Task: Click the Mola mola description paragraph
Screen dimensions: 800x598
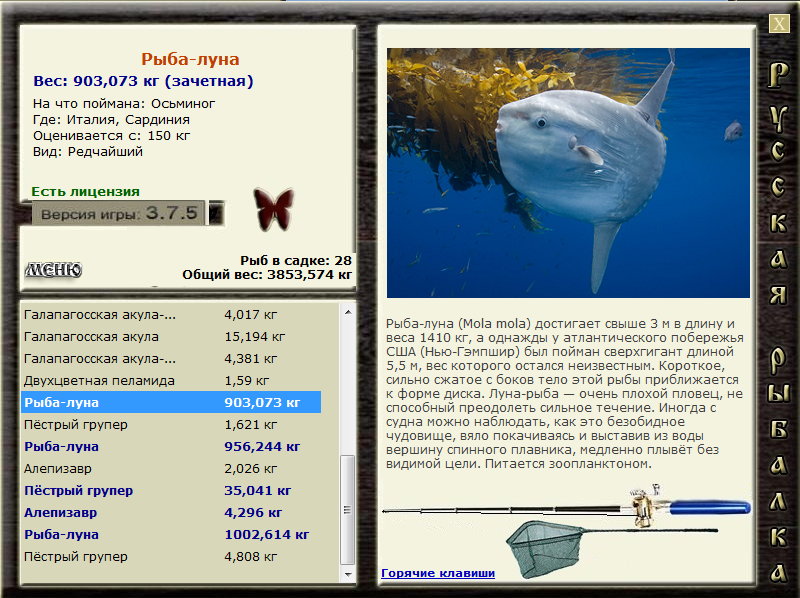Action: [565, 393]
